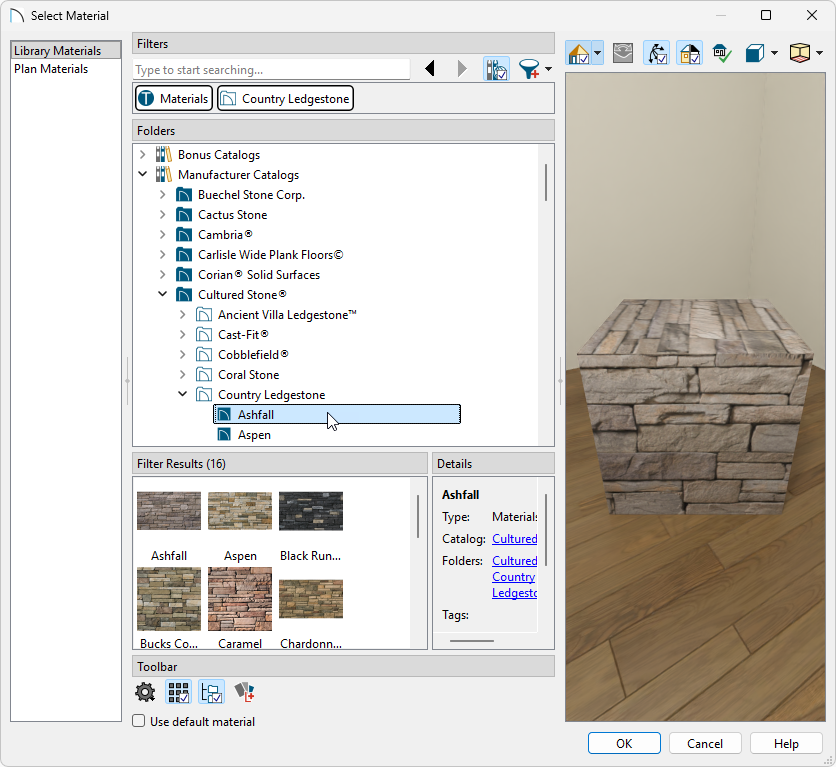836x767 pixels.
Task: Switch to the Library Materials tab
Action: [x=65, y=49]
